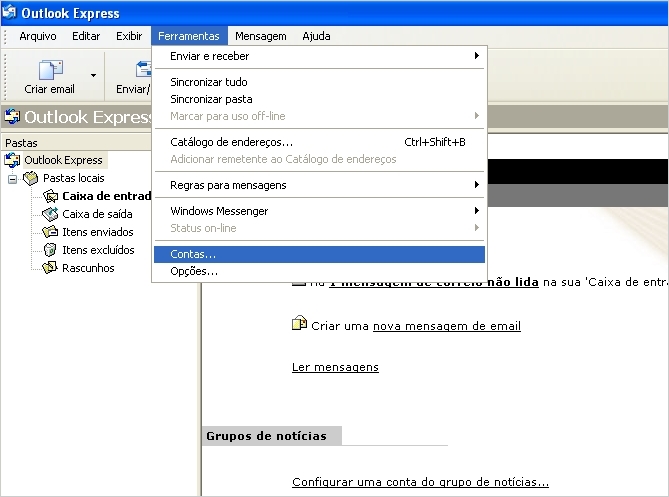
Task: Select the Rascunhos folder icon
Action: point(50,268)
